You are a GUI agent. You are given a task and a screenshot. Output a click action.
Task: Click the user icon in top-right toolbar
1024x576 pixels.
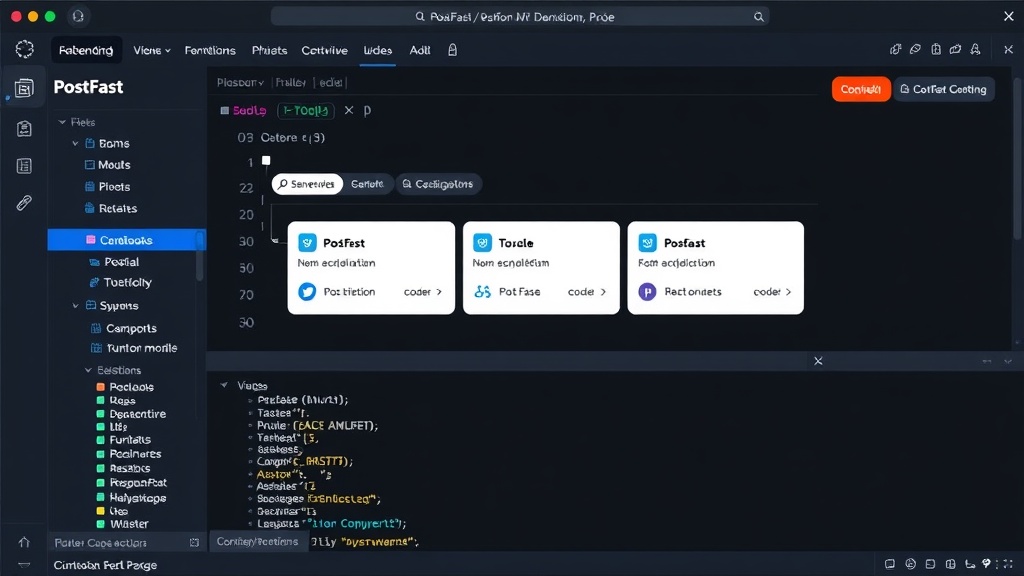click(975, 50)
